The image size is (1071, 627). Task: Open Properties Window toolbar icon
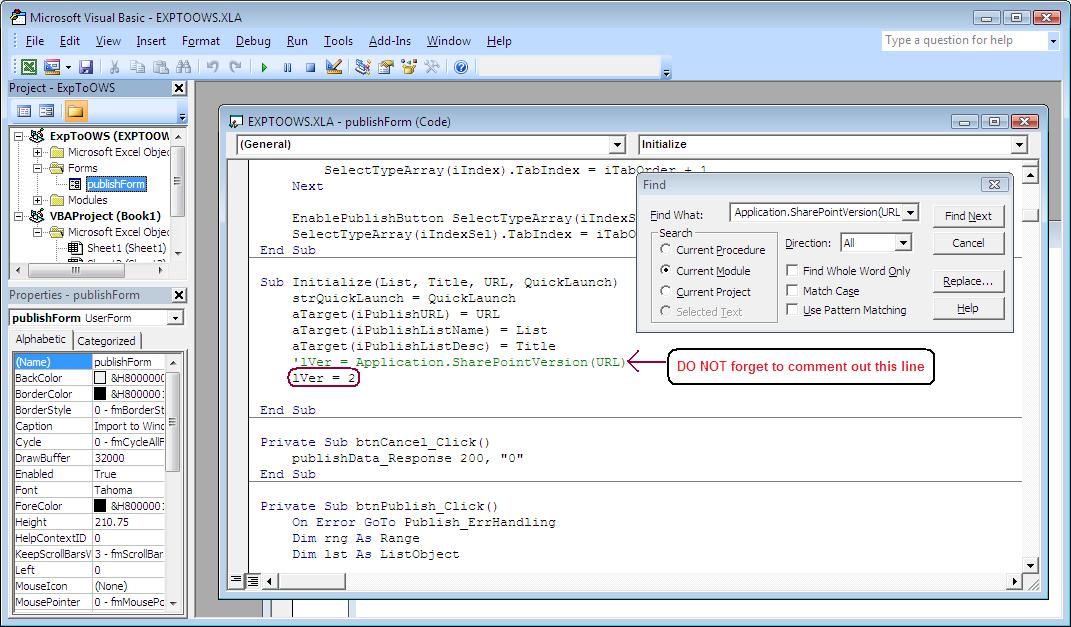386,67
